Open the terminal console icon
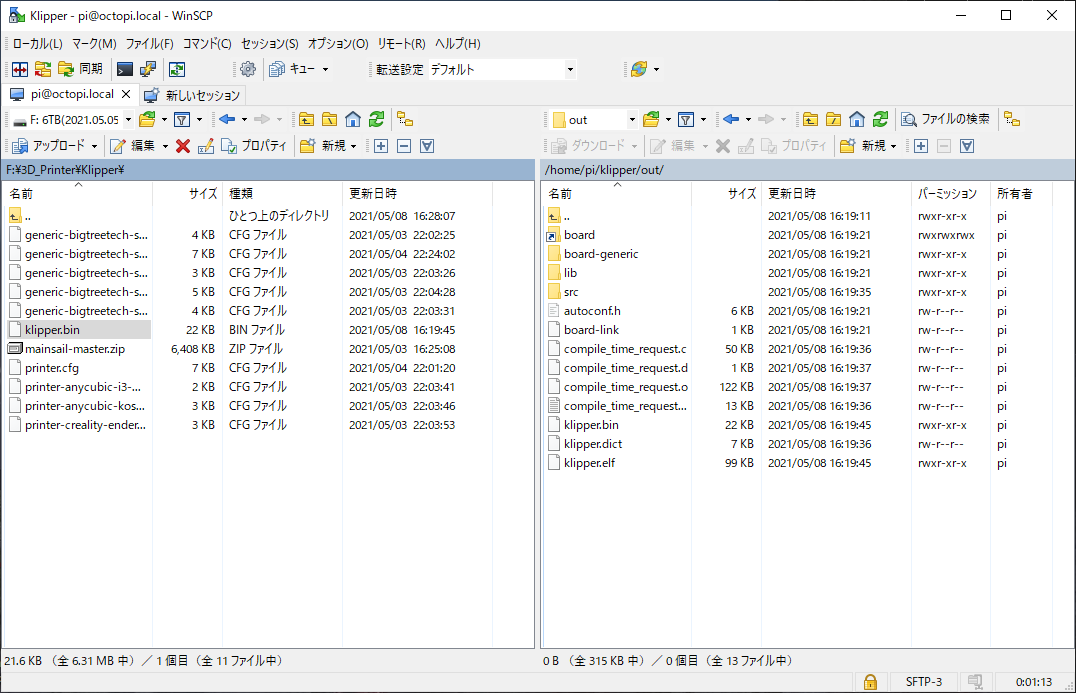The height and width of the screenshot is (693, 1076). tap(125, 69)
